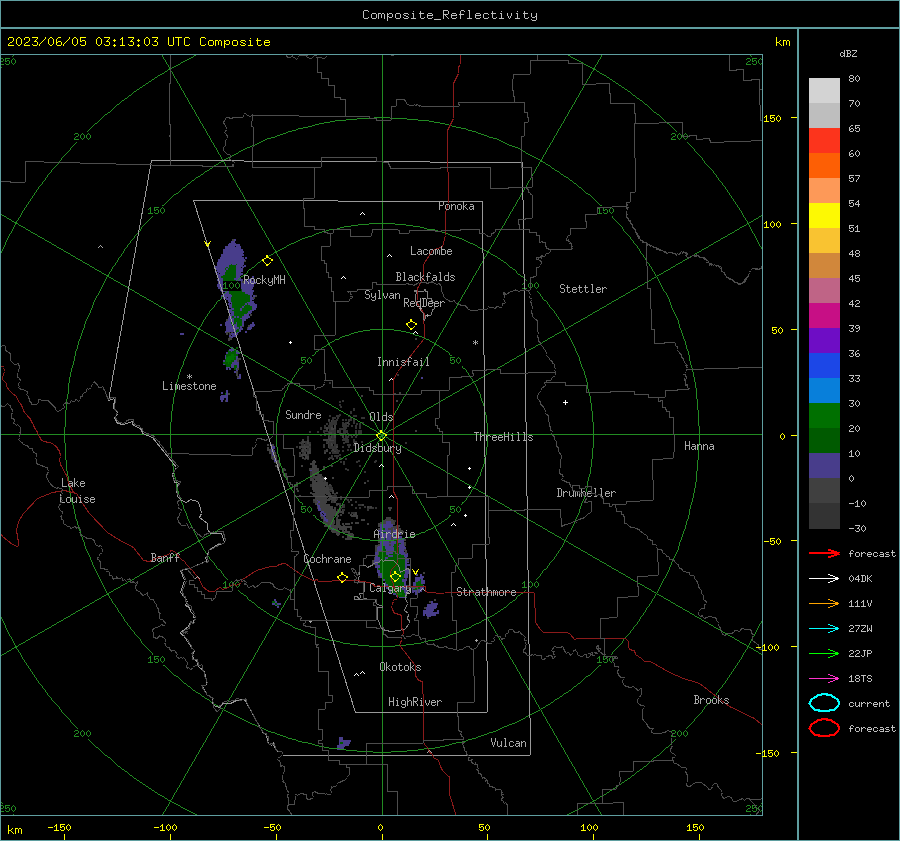Screen dimensions: 900x841
Task: Select the royal blue 36 dBZ swatch
Action: click(824, 365)
